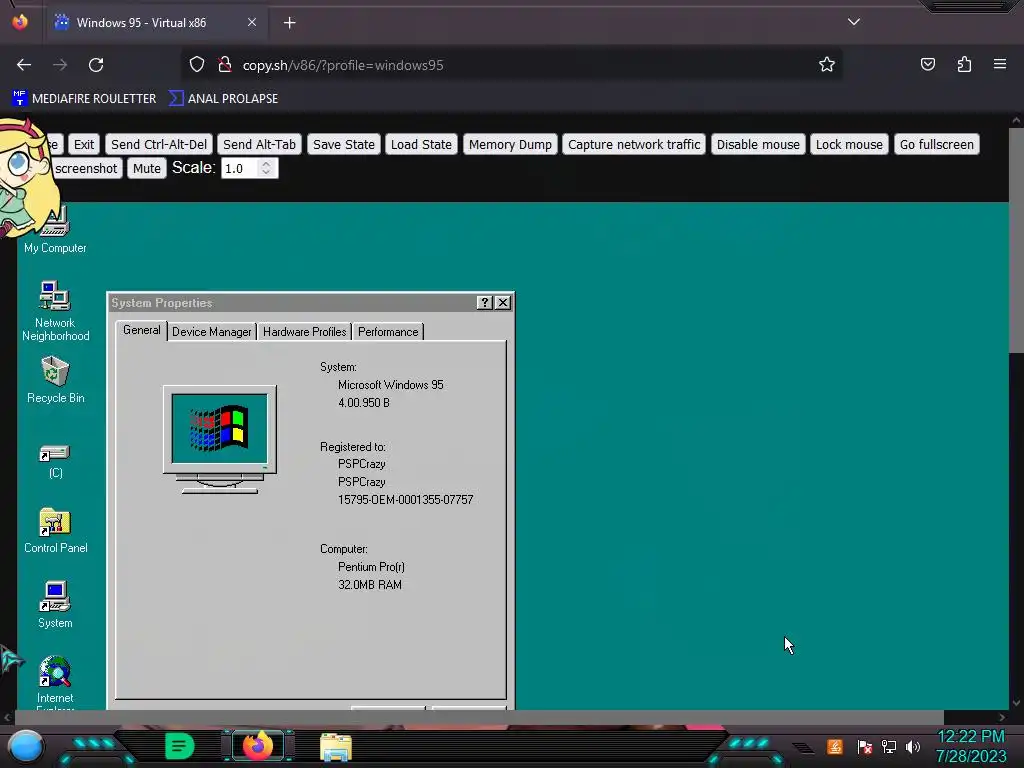The width and height of the screenshot is (1024, 768).
Task: Mute the emulator sound
Action: 146,168
